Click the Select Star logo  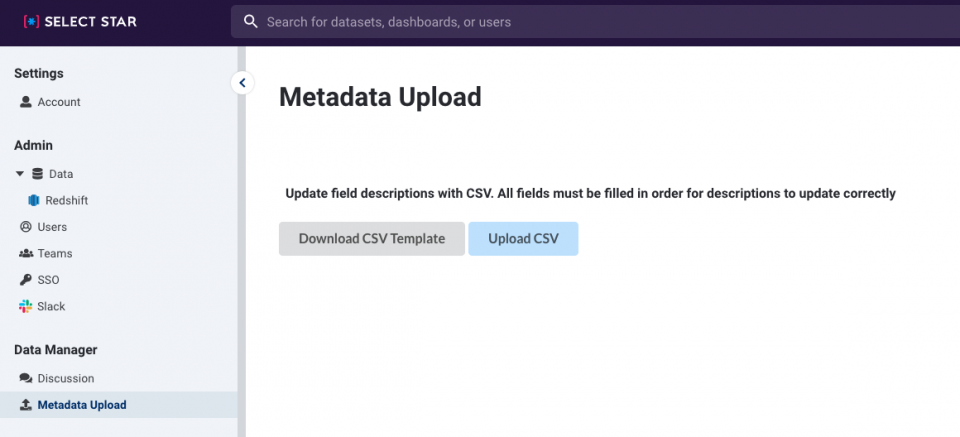(80, 22)
